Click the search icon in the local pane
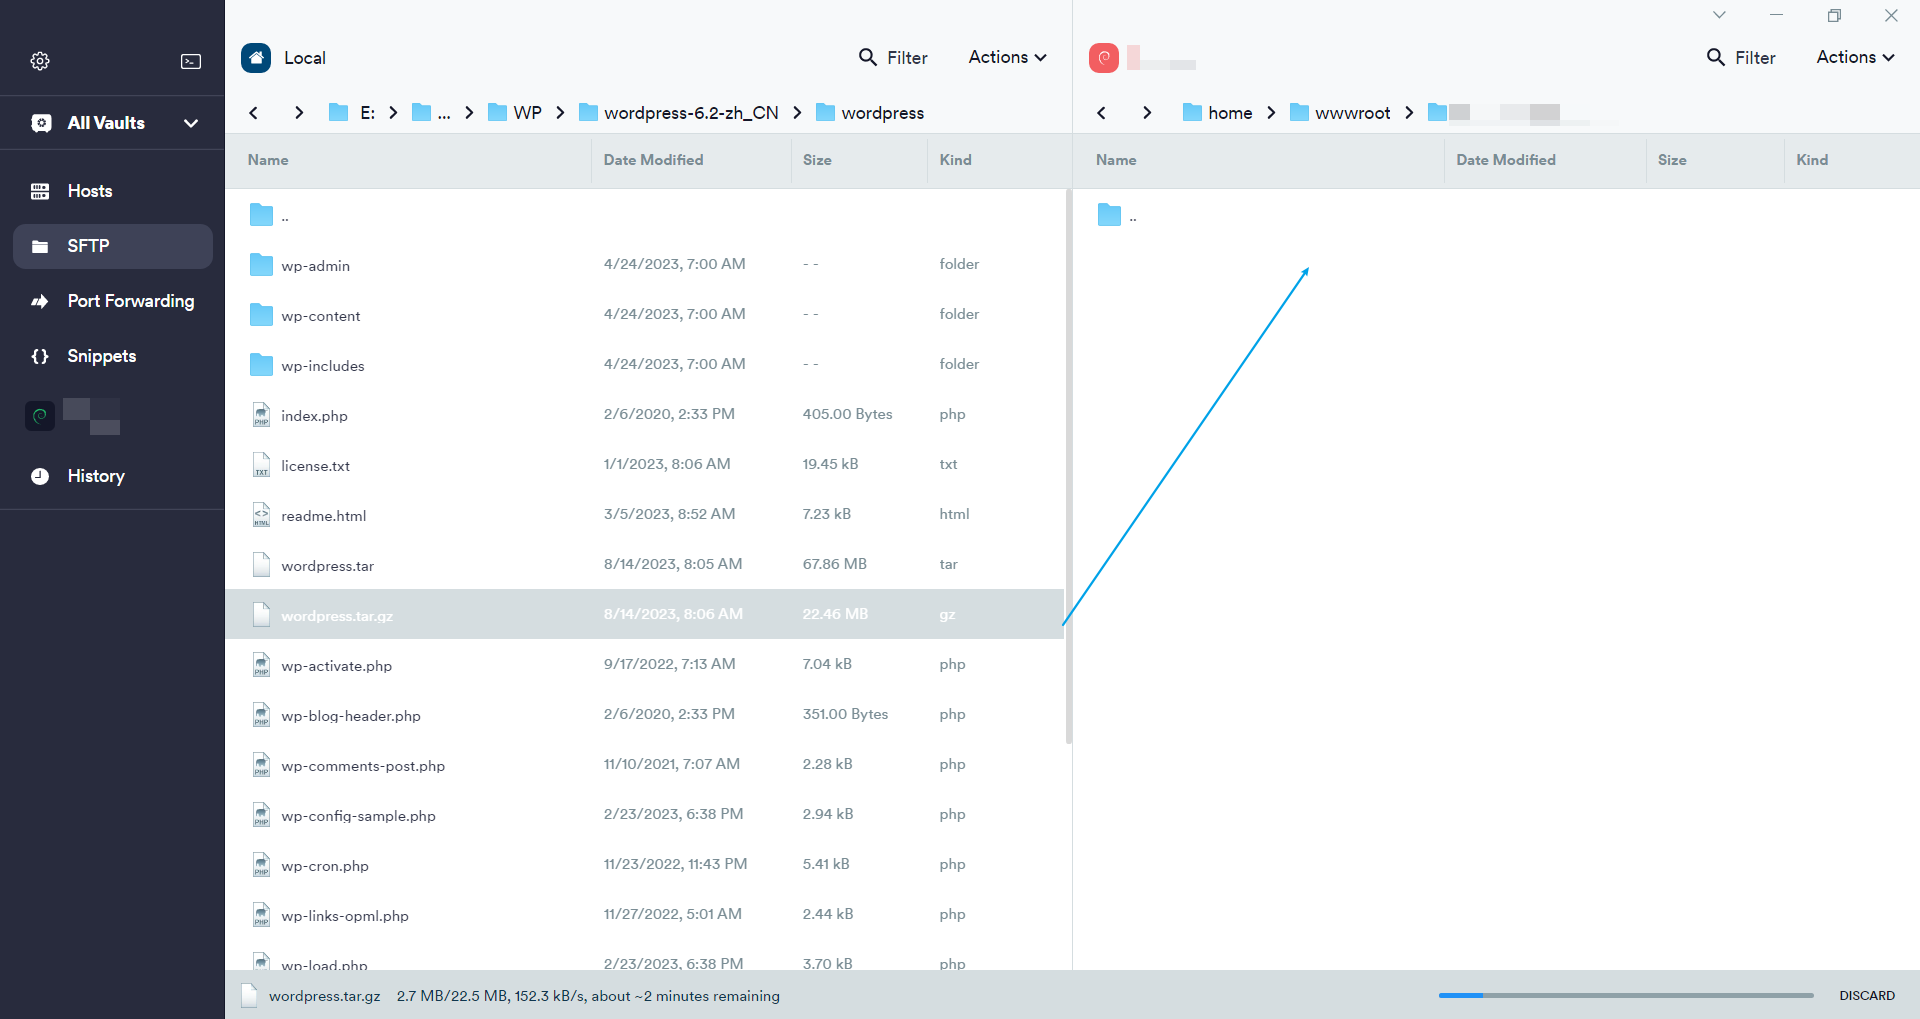1920x1019 pixels. pos(867,58)
